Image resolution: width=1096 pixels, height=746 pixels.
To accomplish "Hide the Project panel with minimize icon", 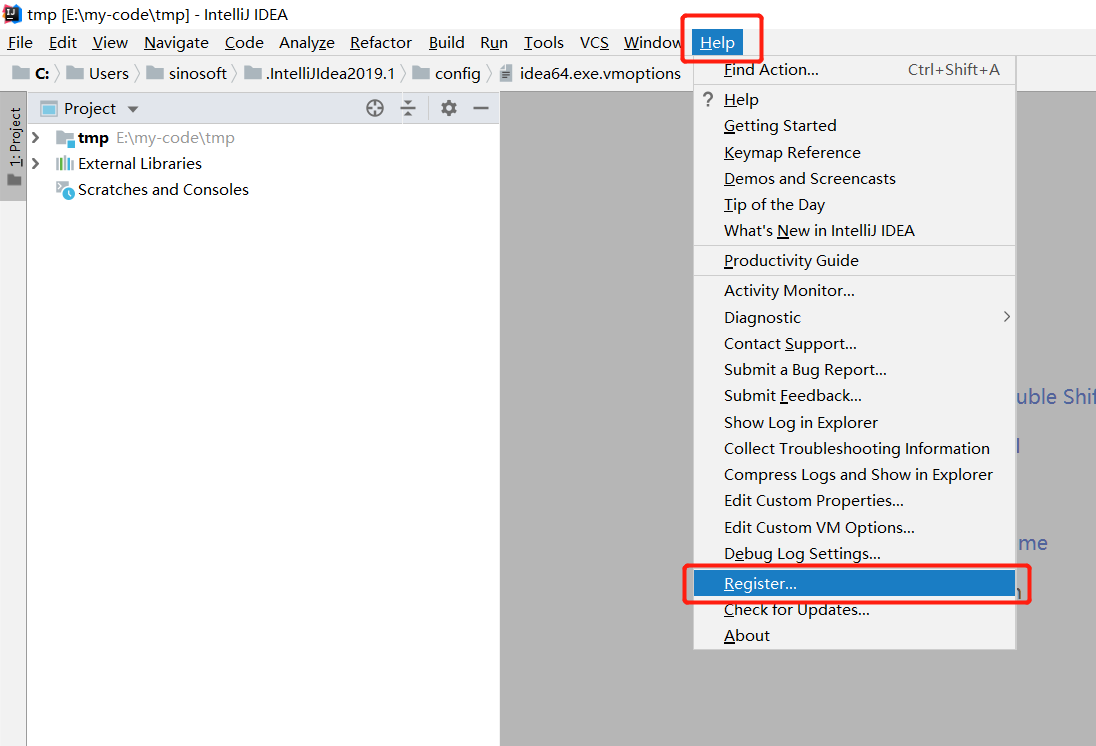I will point(481,108).
